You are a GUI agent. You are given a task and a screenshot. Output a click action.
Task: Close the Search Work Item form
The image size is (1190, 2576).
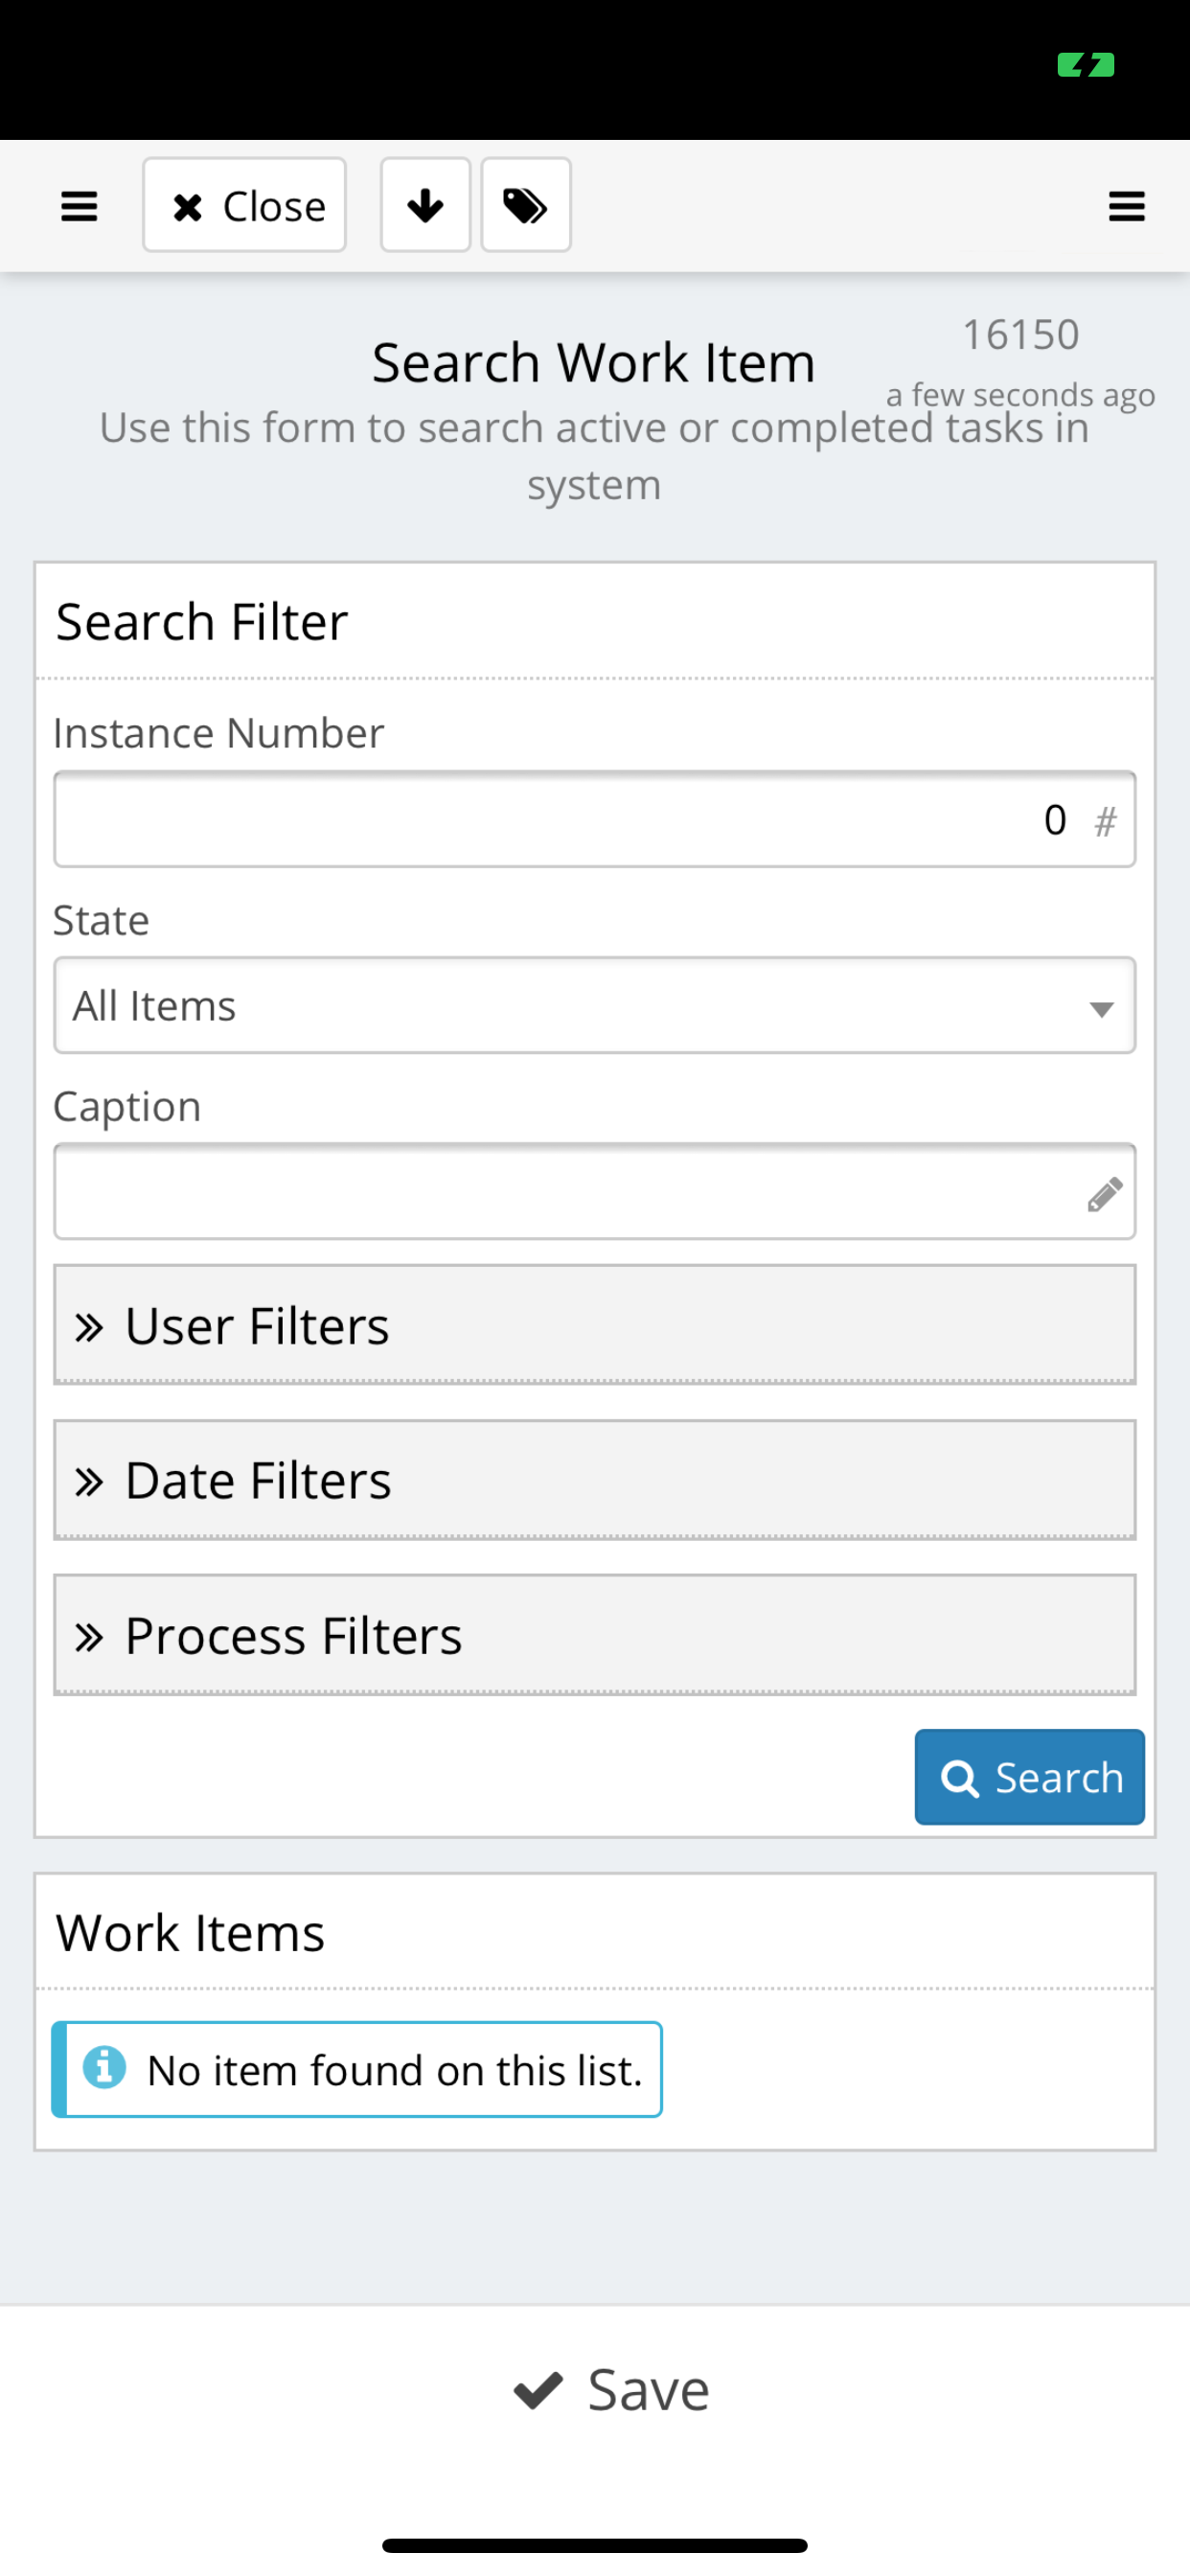244,205
